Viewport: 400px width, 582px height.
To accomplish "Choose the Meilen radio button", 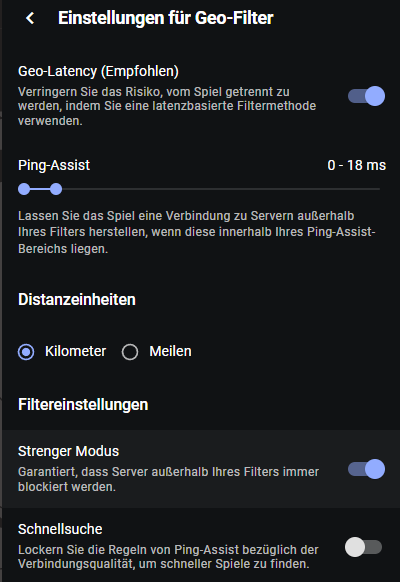I will coord(130,352).
